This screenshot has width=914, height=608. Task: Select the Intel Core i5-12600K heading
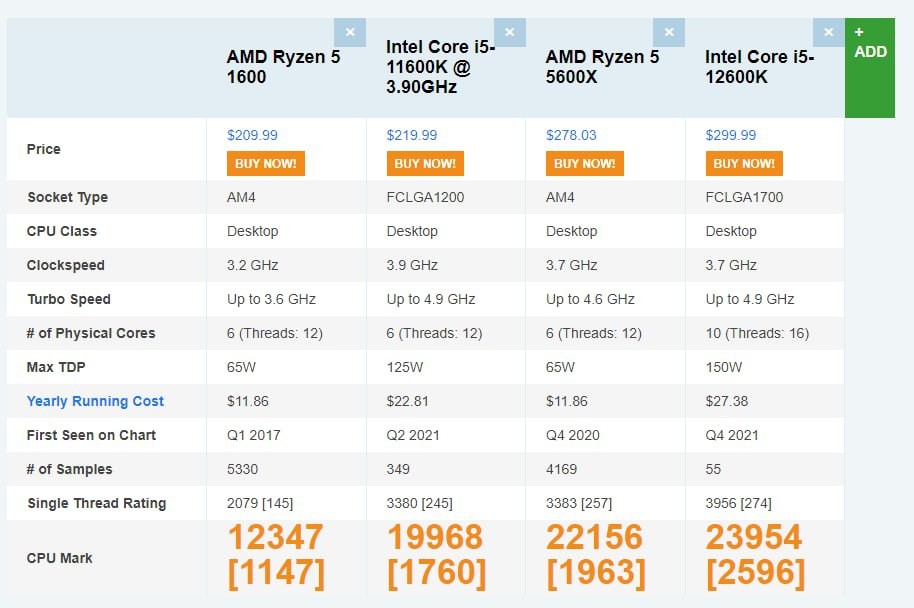coord(760,67)
